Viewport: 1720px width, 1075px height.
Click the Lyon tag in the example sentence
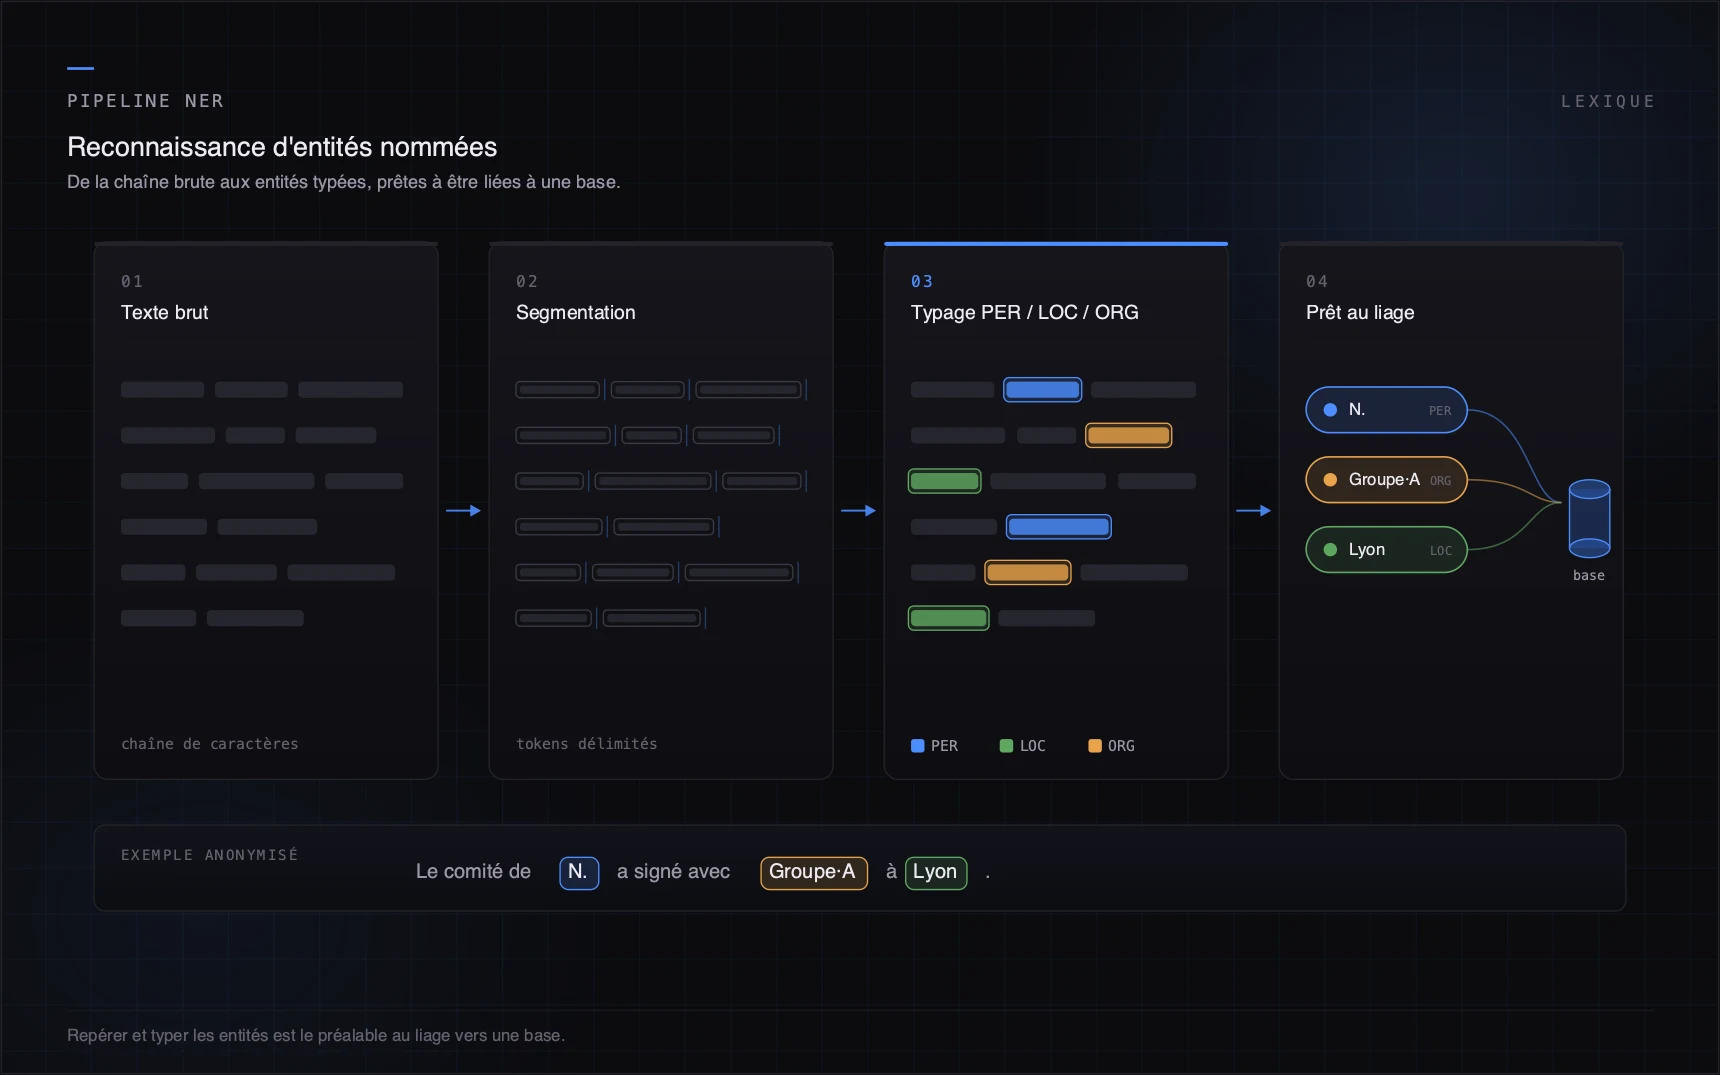click(936, 872)
